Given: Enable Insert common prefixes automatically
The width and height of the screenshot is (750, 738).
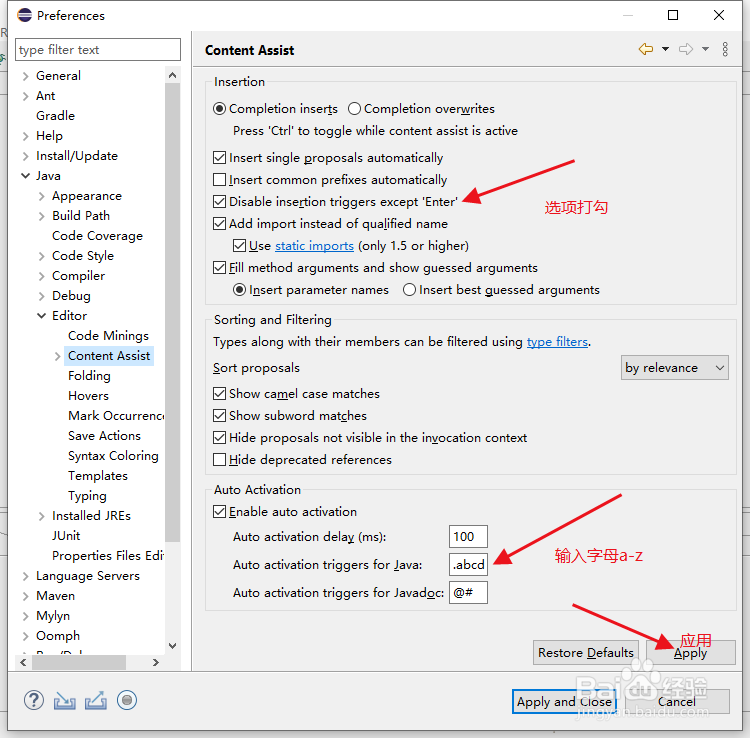Looking at the screenshot, I should click(220, 179).
